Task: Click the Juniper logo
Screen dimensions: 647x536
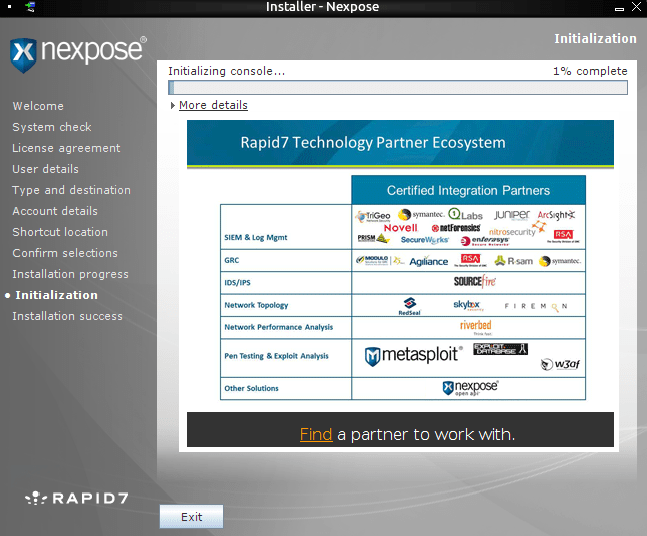Action: coord(512,215)
